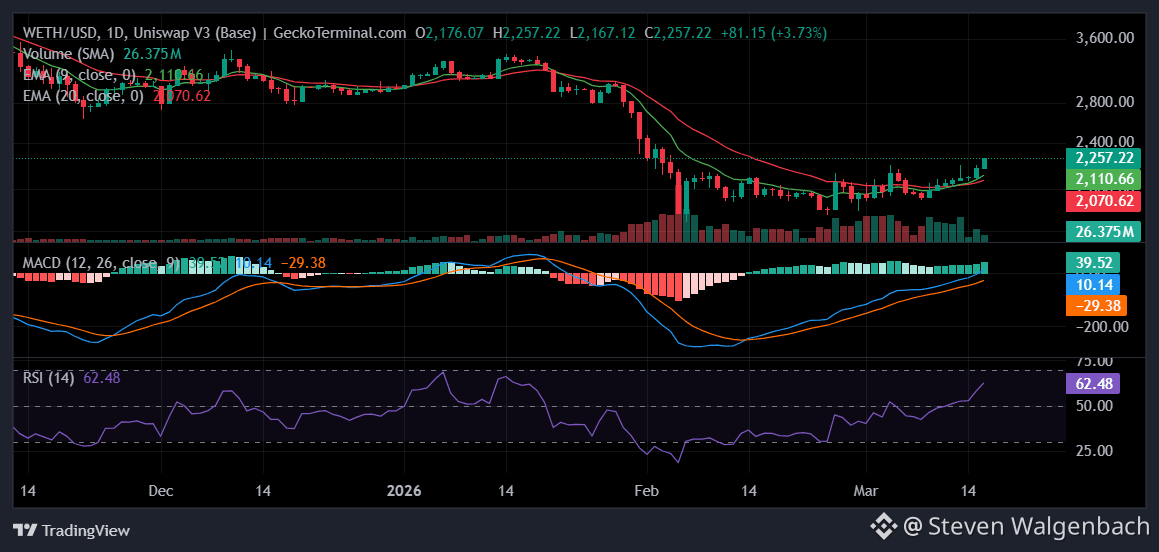The width and height of the screenshot is (1159, 552).
Task: Click the −200.00 MACD axis tick
Action: pyautogui.click(x=1101, y=327)
